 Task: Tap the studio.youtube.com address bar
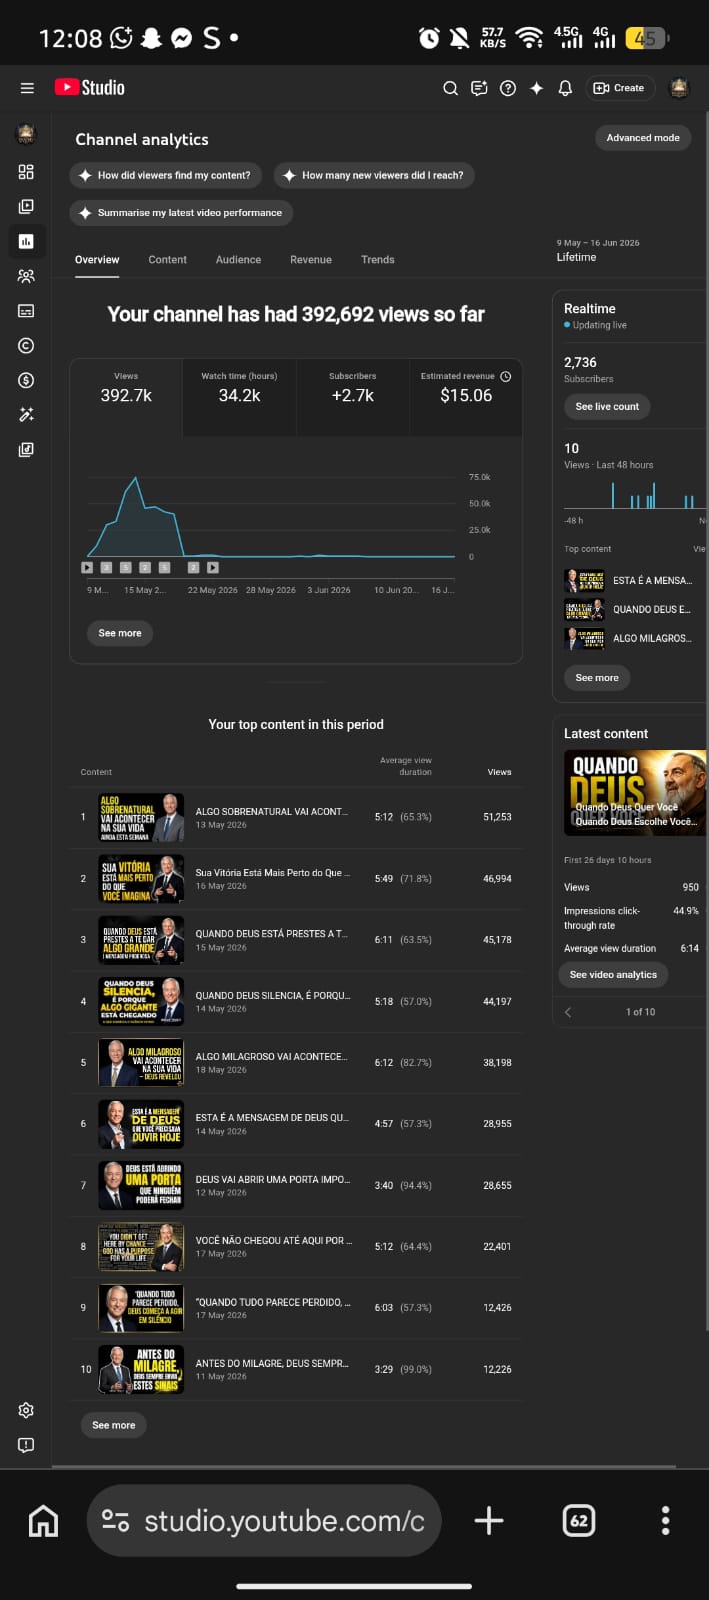coord(264,1521)
